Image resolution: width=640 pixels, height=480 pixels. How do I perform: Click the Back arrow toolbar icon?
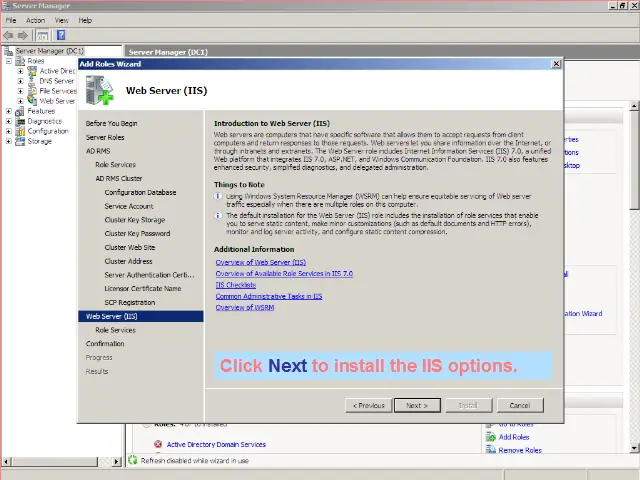coord(8,36)
